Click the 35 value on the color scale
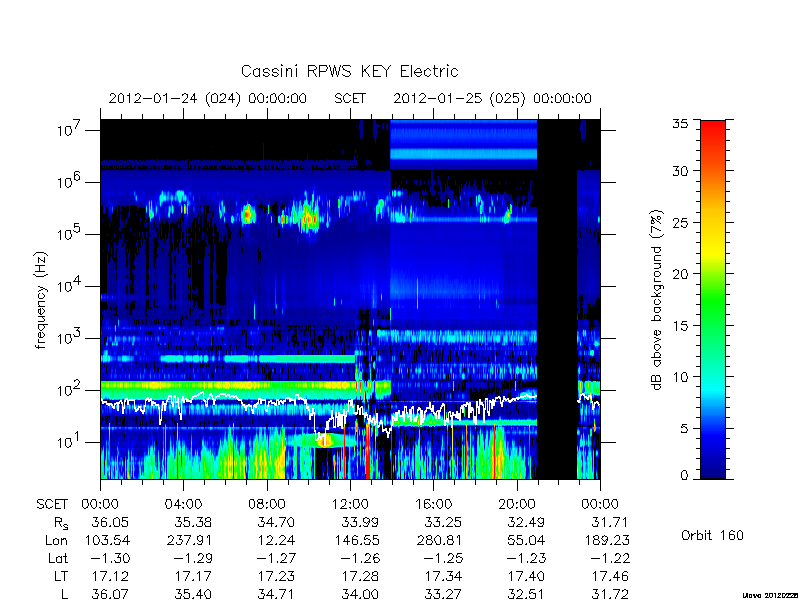Viewport: 800px width, 600px height. point(679,124)
